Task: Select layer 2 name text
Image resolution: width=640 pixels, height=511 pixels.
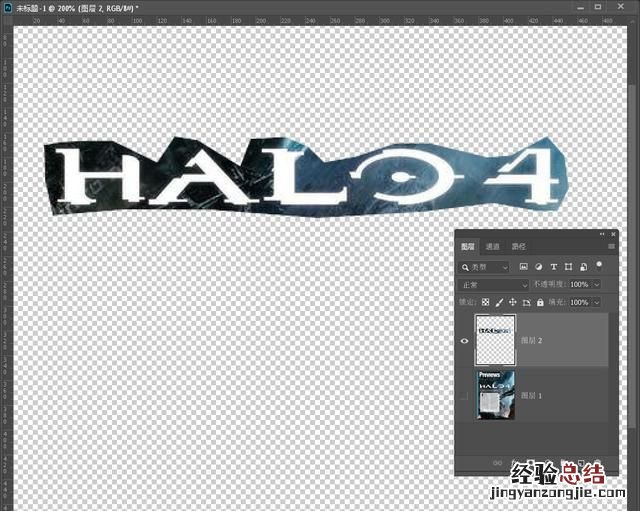Action: tap(531, 340)
